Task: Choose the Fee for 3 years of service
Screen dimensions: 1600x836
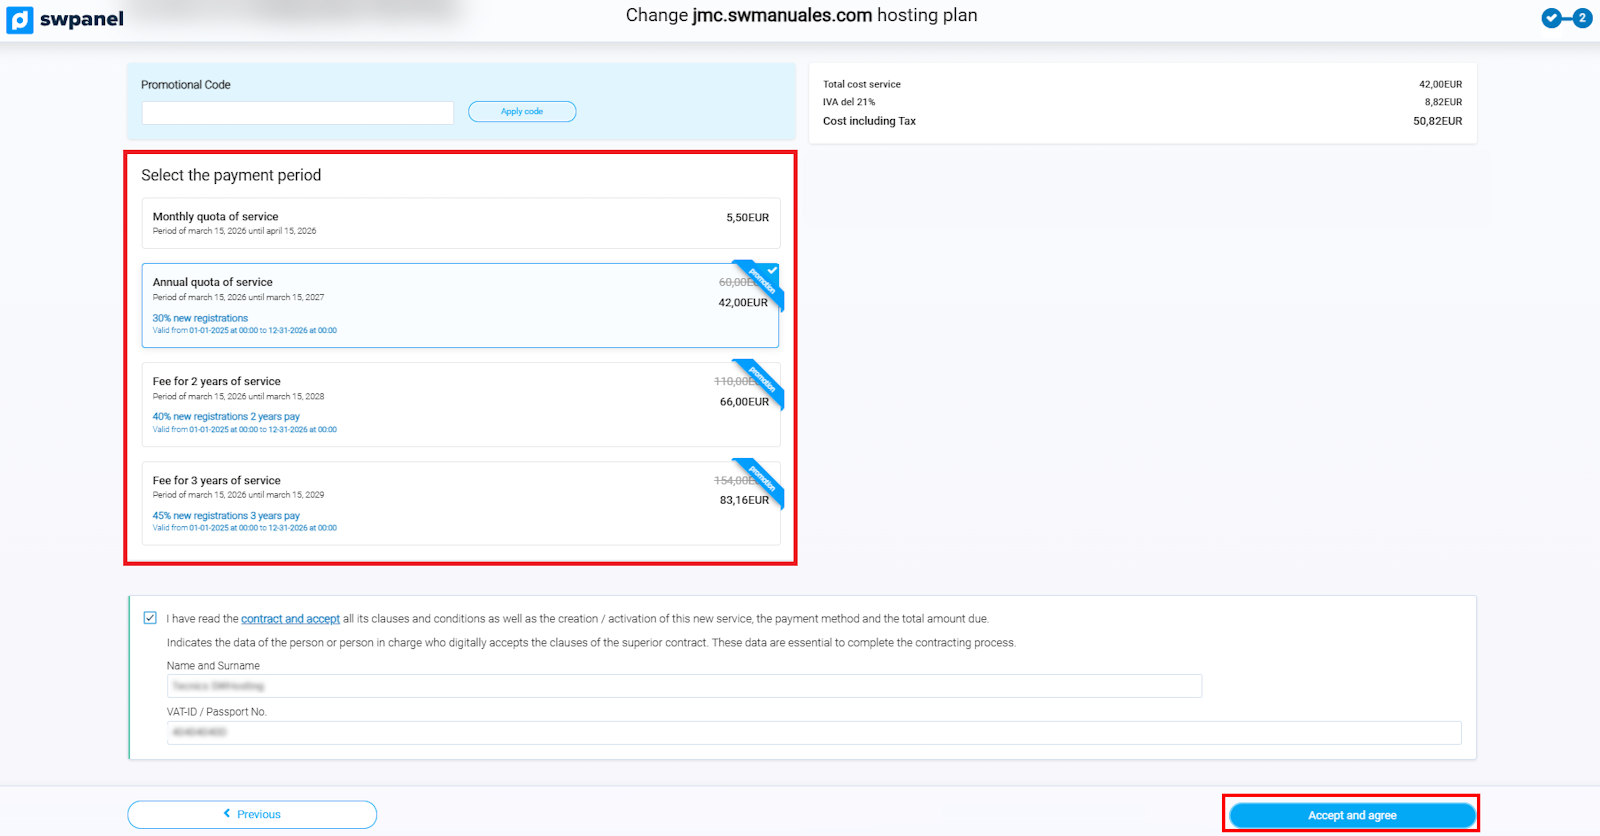Action: (x=460, y=503)
